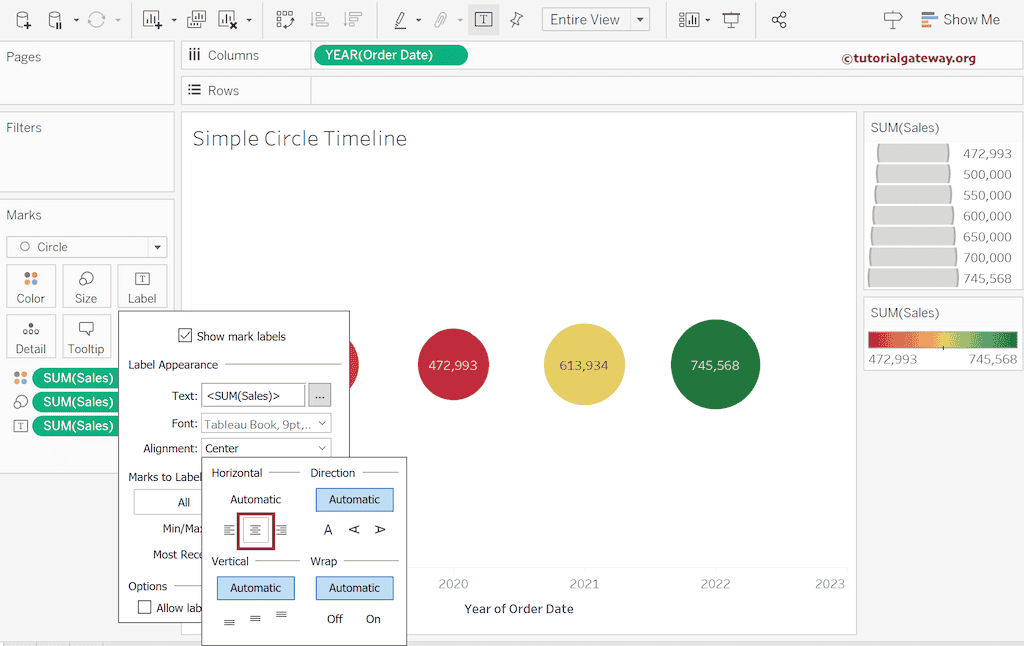Click the Share workbook icon

[778, 20]
